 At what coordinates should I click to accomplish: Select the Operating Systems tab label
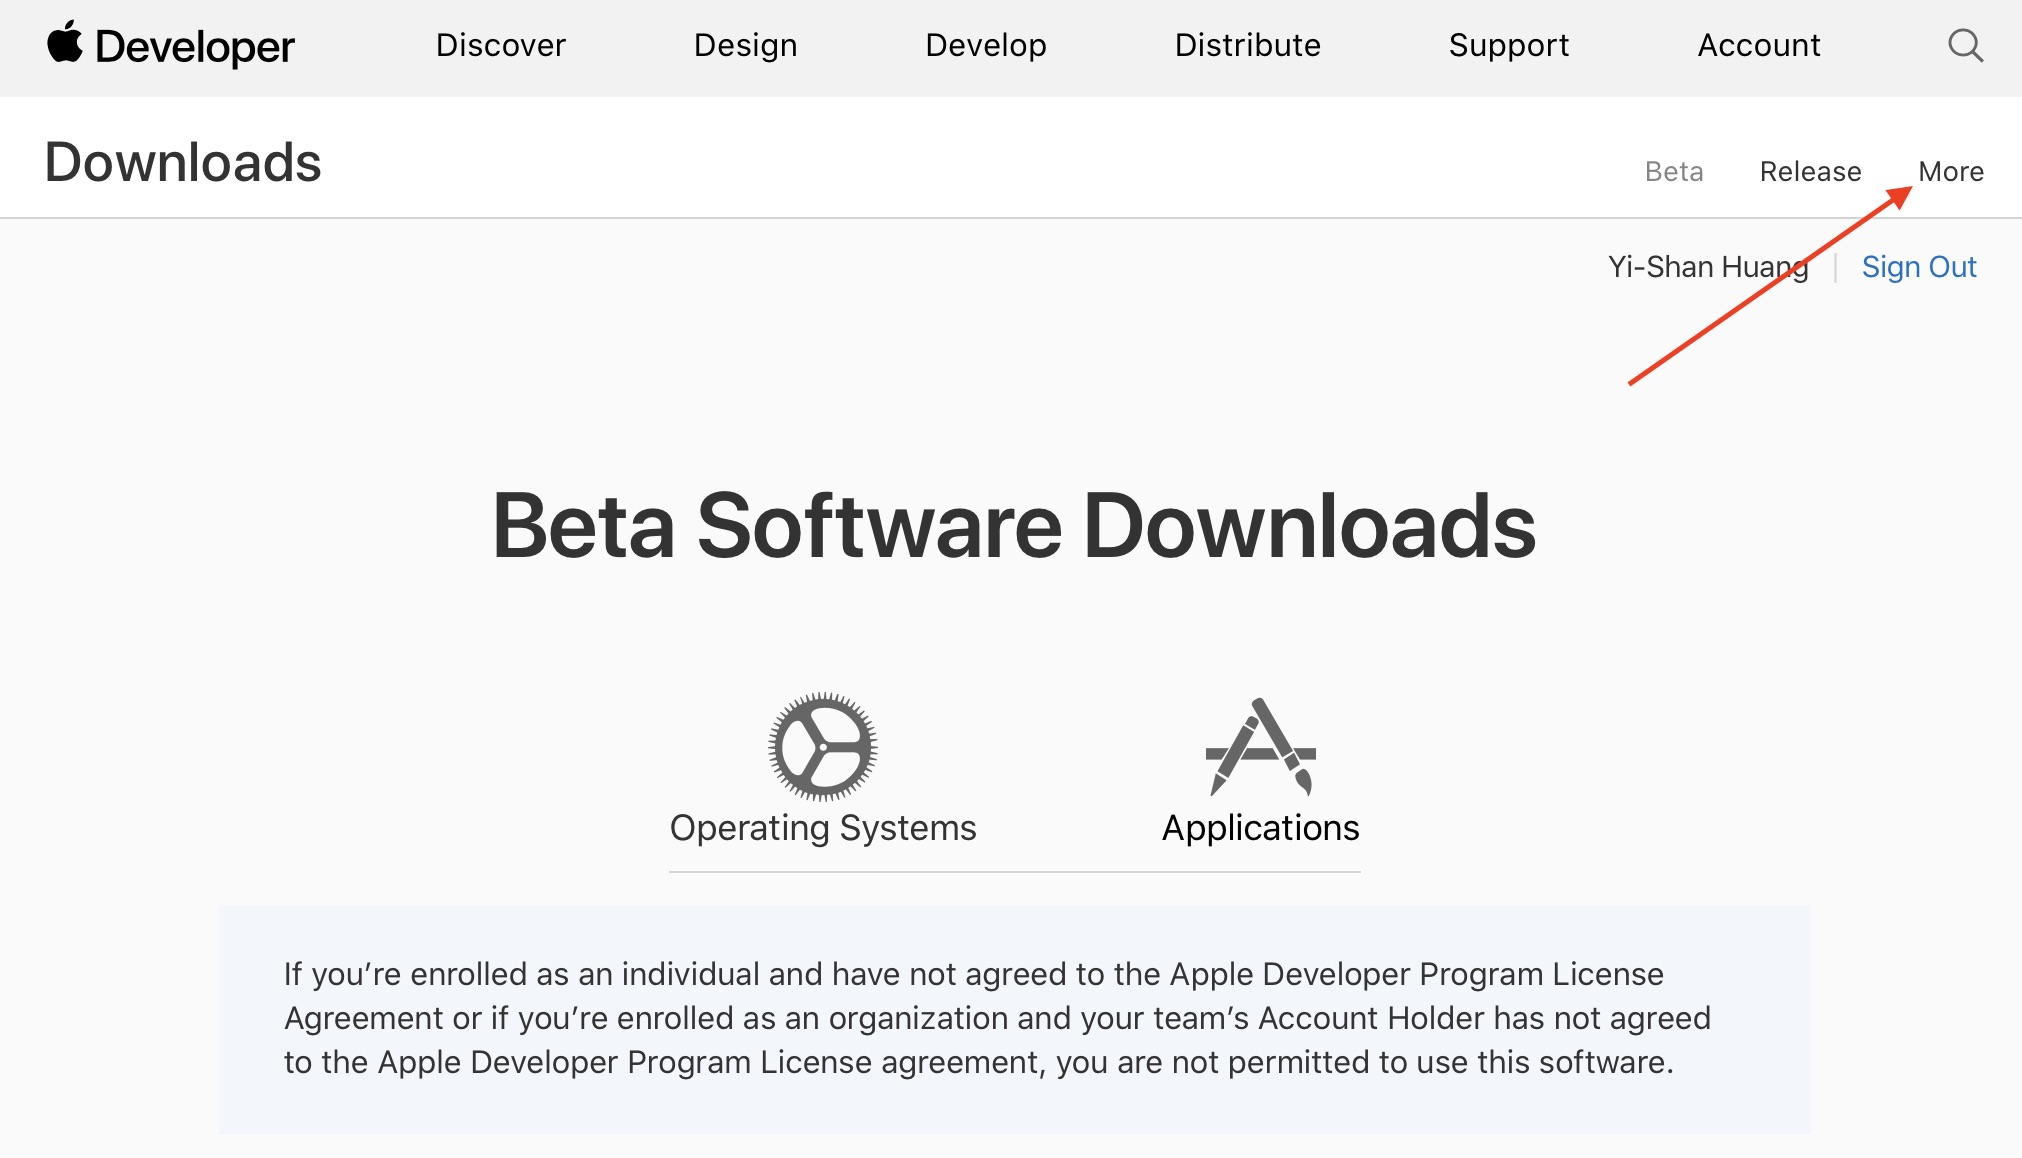point(822,828)
